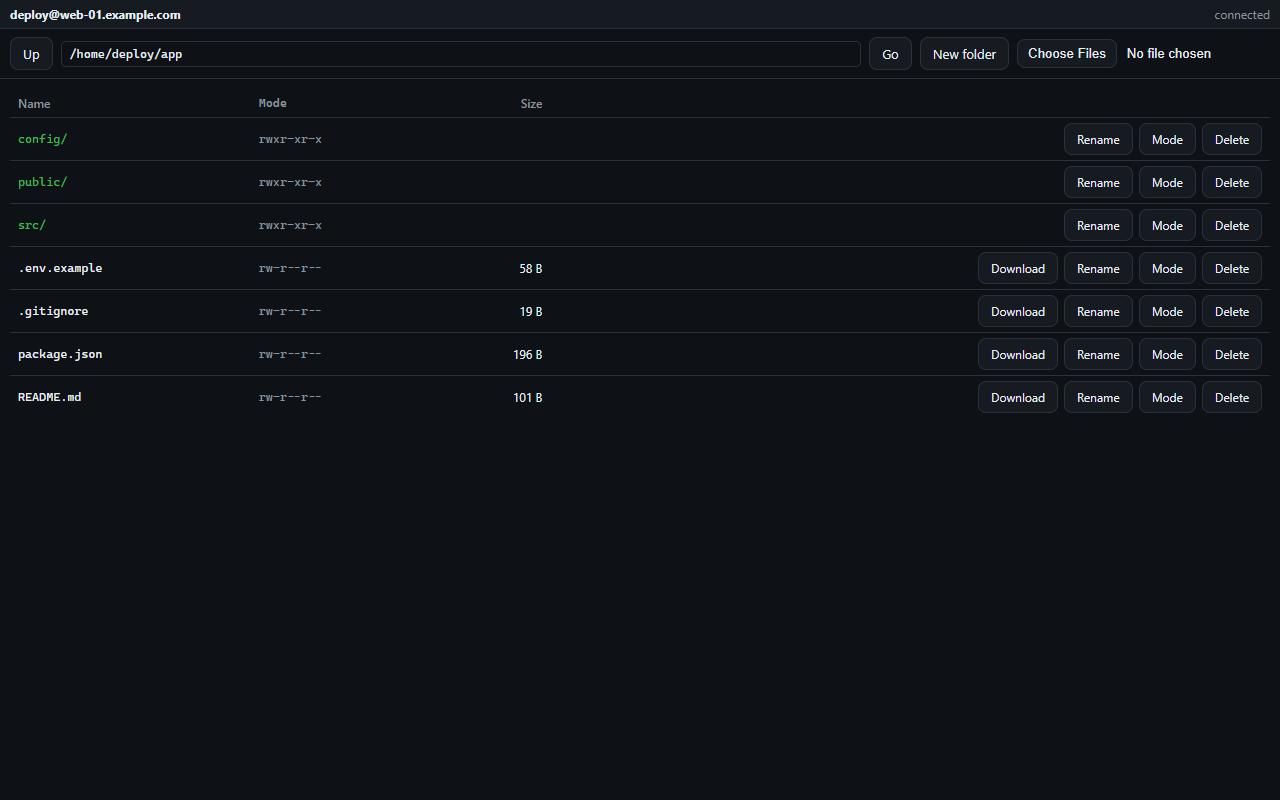
Task: Click the .gitignore file name
Action: [53, 311]
